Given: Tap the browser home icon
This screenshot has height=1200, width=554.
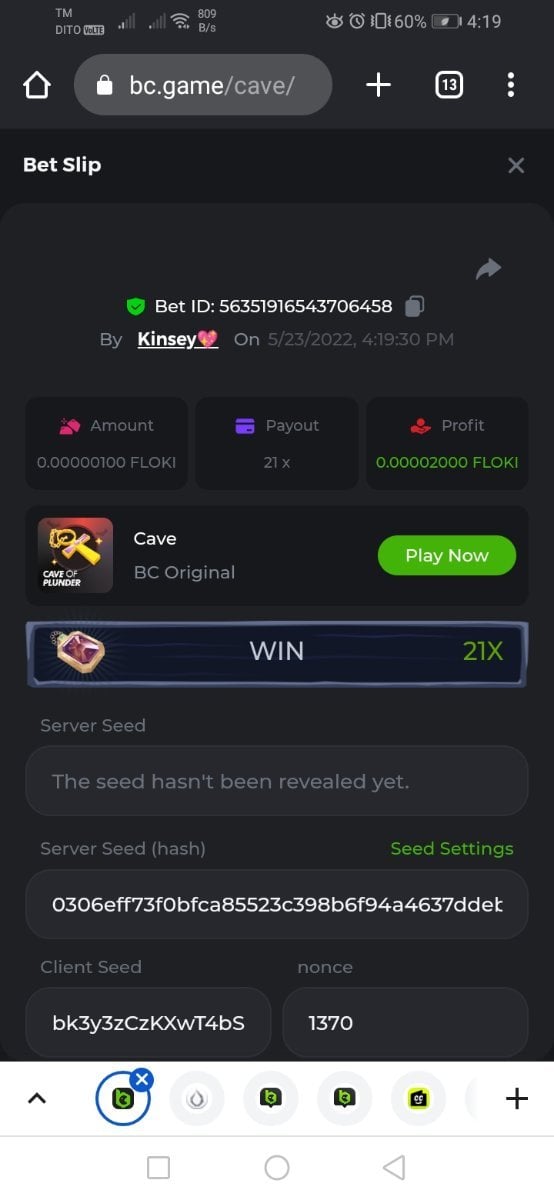Looking at the screenshot, I should click(x=36, y=86).
